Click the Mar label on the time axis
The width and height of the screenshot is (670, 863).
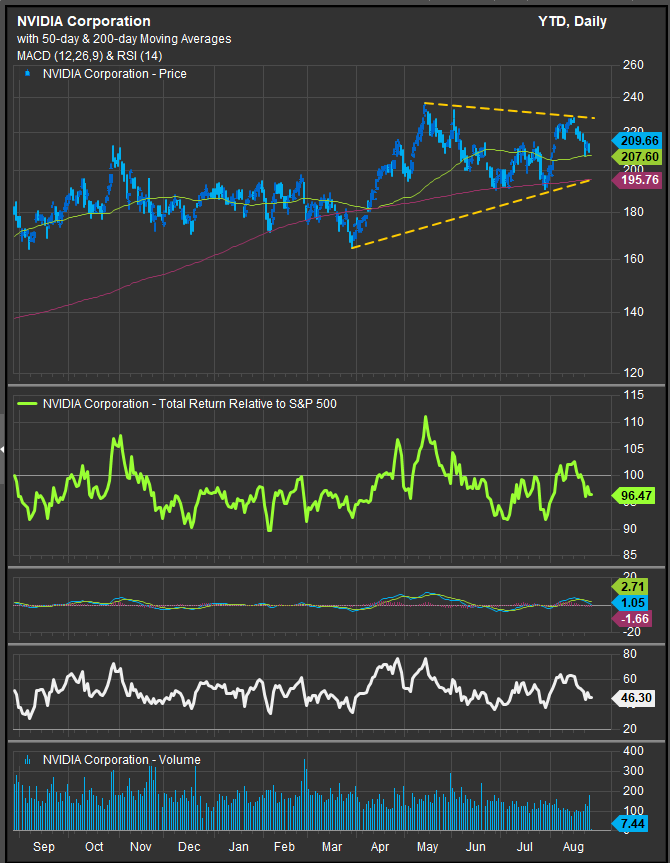[x=332, y=847]
